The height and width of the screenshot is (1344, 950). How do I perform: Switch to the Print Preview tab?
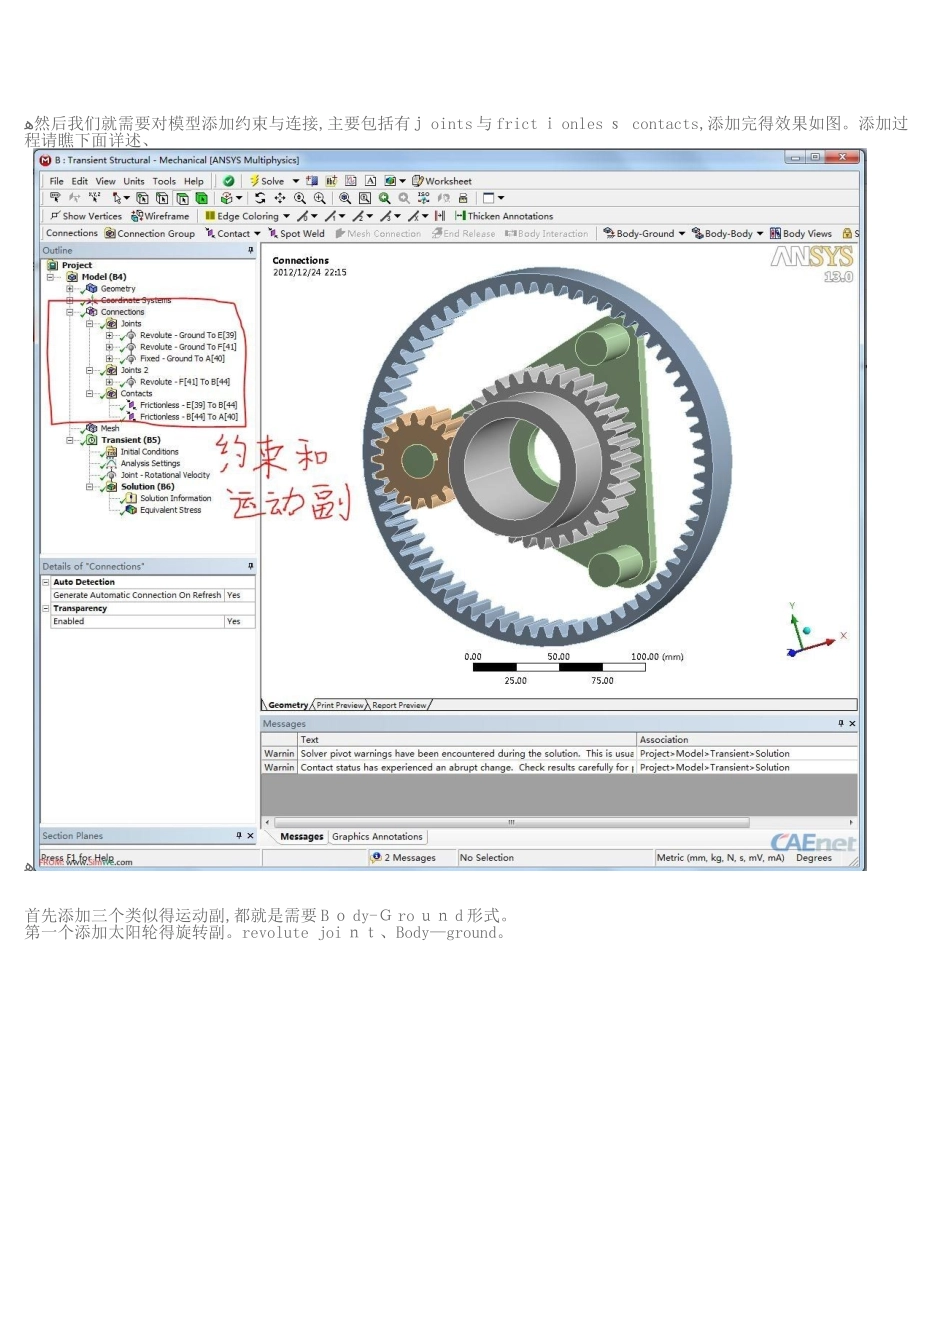coord(340,705)
